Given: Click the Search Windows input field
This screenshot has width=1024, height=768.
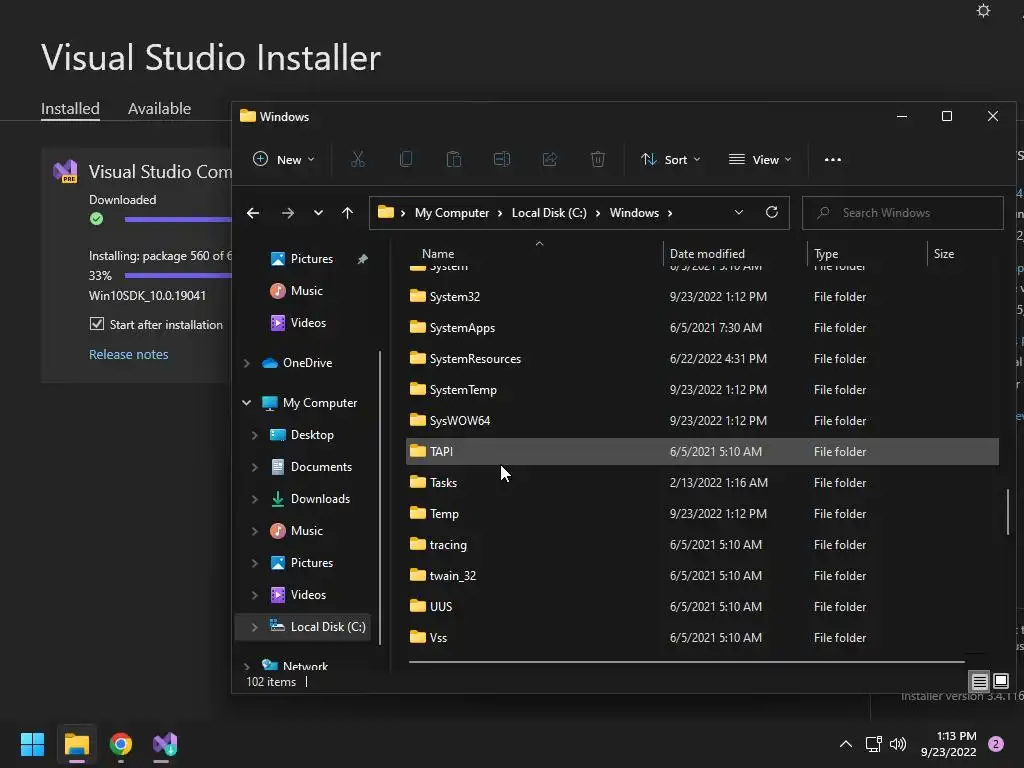Looking at the screenshot, I should click(x=903, y=213).
